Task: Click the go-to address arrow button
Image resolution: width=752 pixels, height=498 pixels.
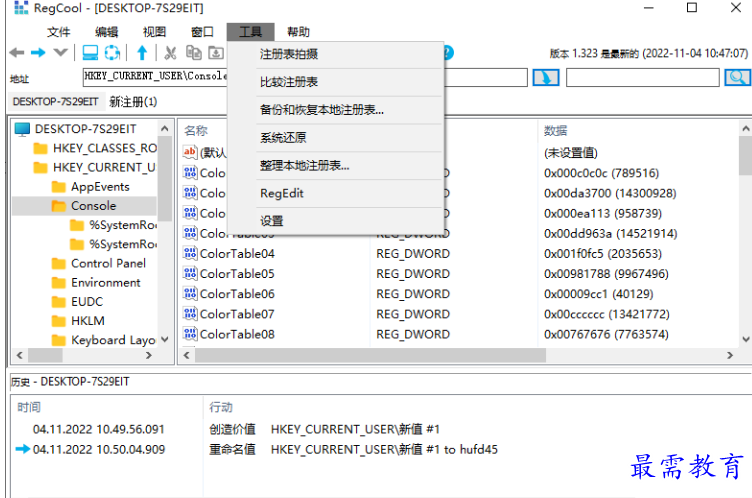Action: [546, 78]
